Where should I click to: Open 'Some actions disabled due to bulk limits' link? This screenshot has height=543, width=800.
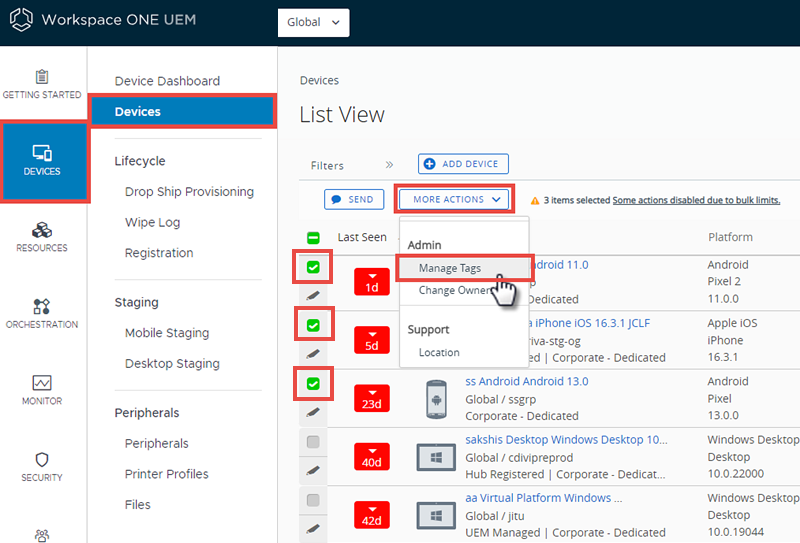tap(696, 200)
